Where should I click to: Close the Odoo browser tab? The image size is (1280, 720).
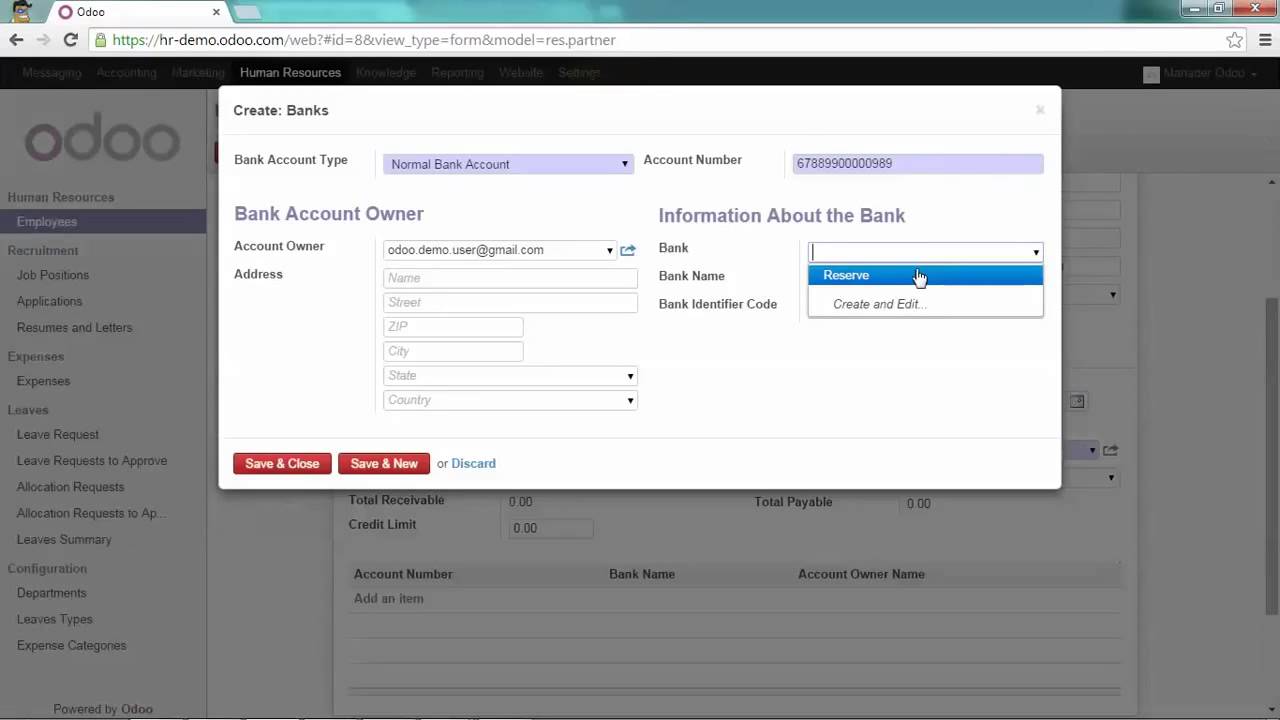(x=216, y=12)
